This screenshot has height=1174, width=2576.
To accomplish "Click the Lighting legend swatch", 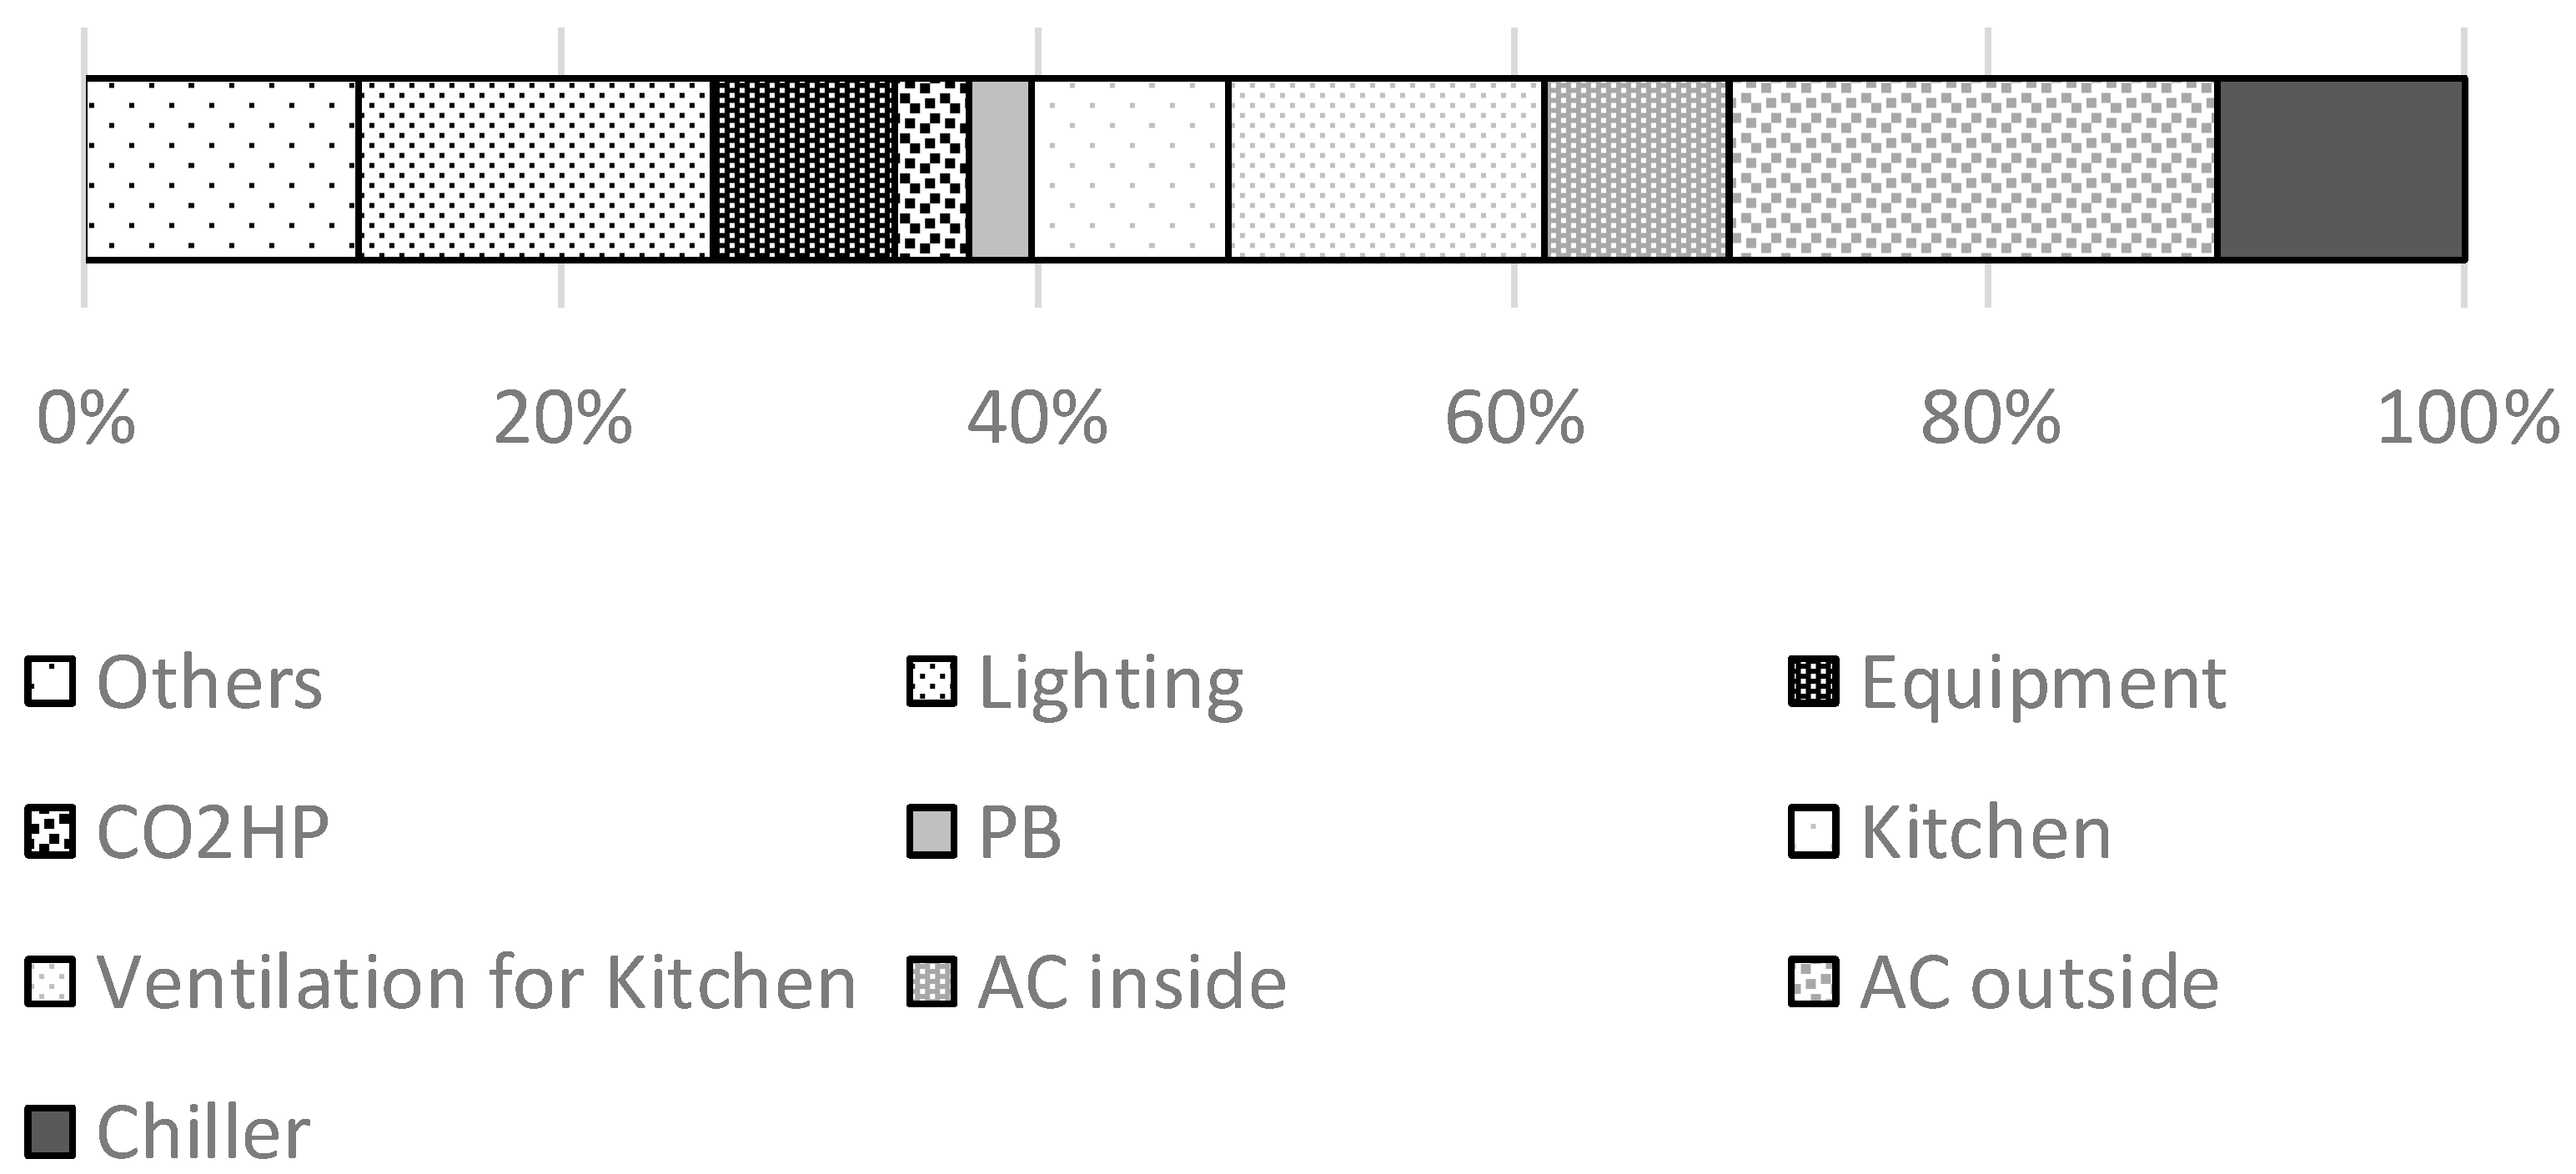I will pos(931,683).
